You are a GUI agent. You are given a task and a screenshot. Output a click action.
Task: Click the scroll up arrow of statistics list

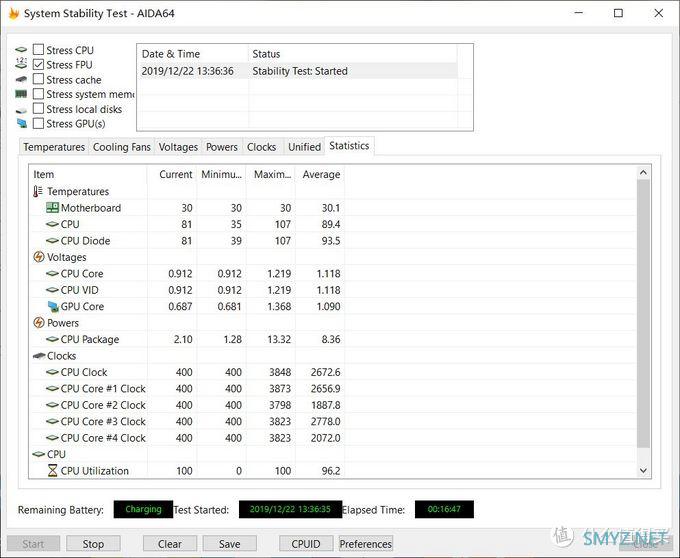coord(643,173)
